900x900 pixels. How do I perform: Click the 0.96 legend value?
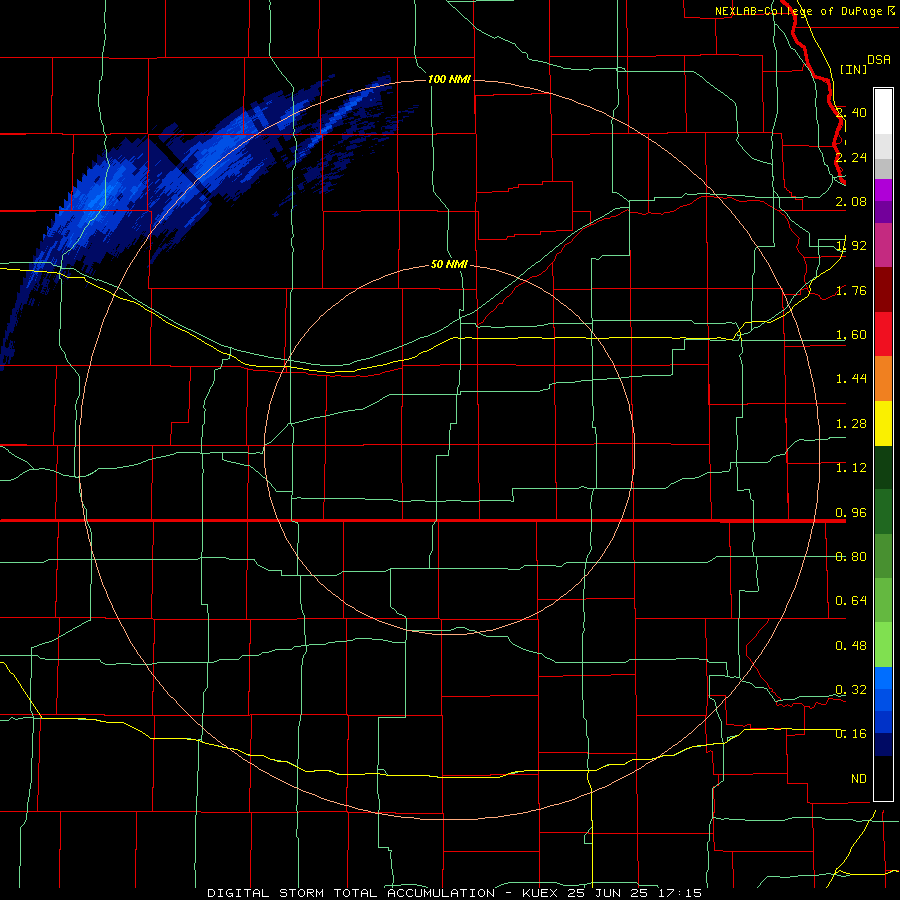[x=851, y=513]
